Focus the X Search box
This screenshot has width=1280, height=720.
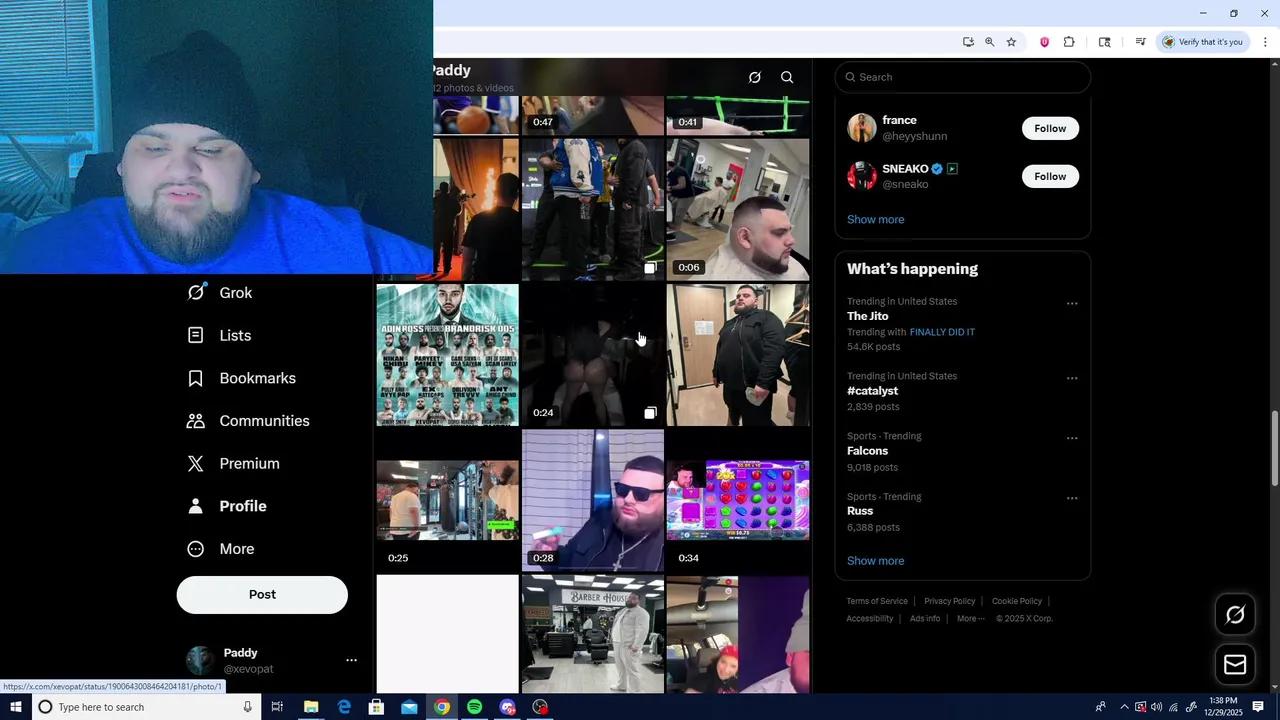coord(963,77)
